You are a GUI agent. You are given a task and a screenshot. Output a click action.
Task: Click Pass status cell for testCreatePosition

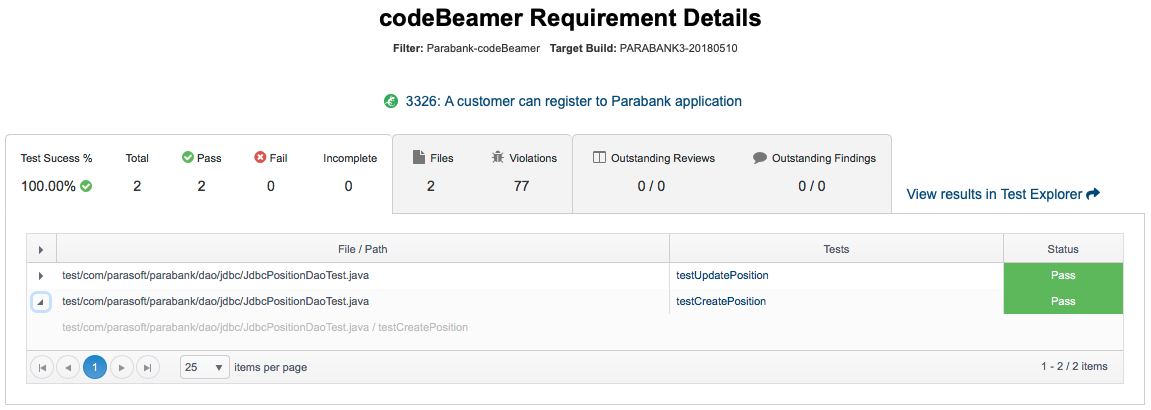pos(1063,301)
